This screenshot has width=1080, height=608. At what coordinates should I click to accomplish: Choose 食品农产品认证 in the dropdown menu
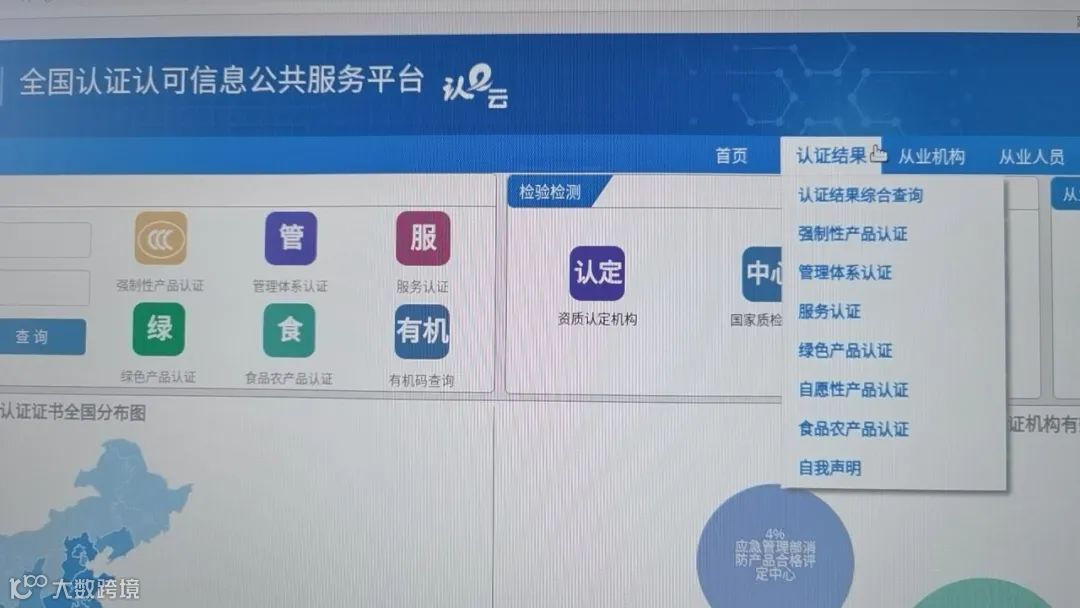(853, 429)
